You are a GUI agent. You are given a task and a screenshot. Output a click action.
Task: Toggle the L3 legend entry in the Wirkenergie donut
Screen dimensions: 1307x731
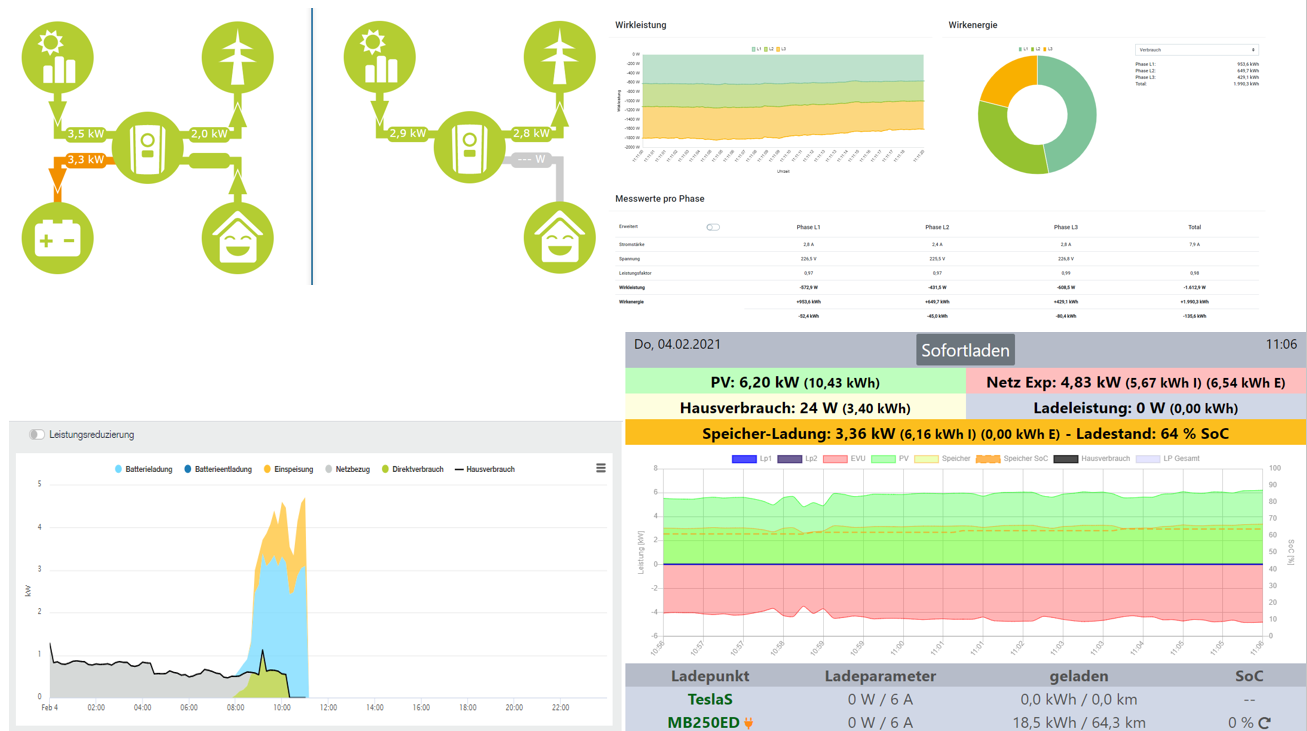(1048, 49)
